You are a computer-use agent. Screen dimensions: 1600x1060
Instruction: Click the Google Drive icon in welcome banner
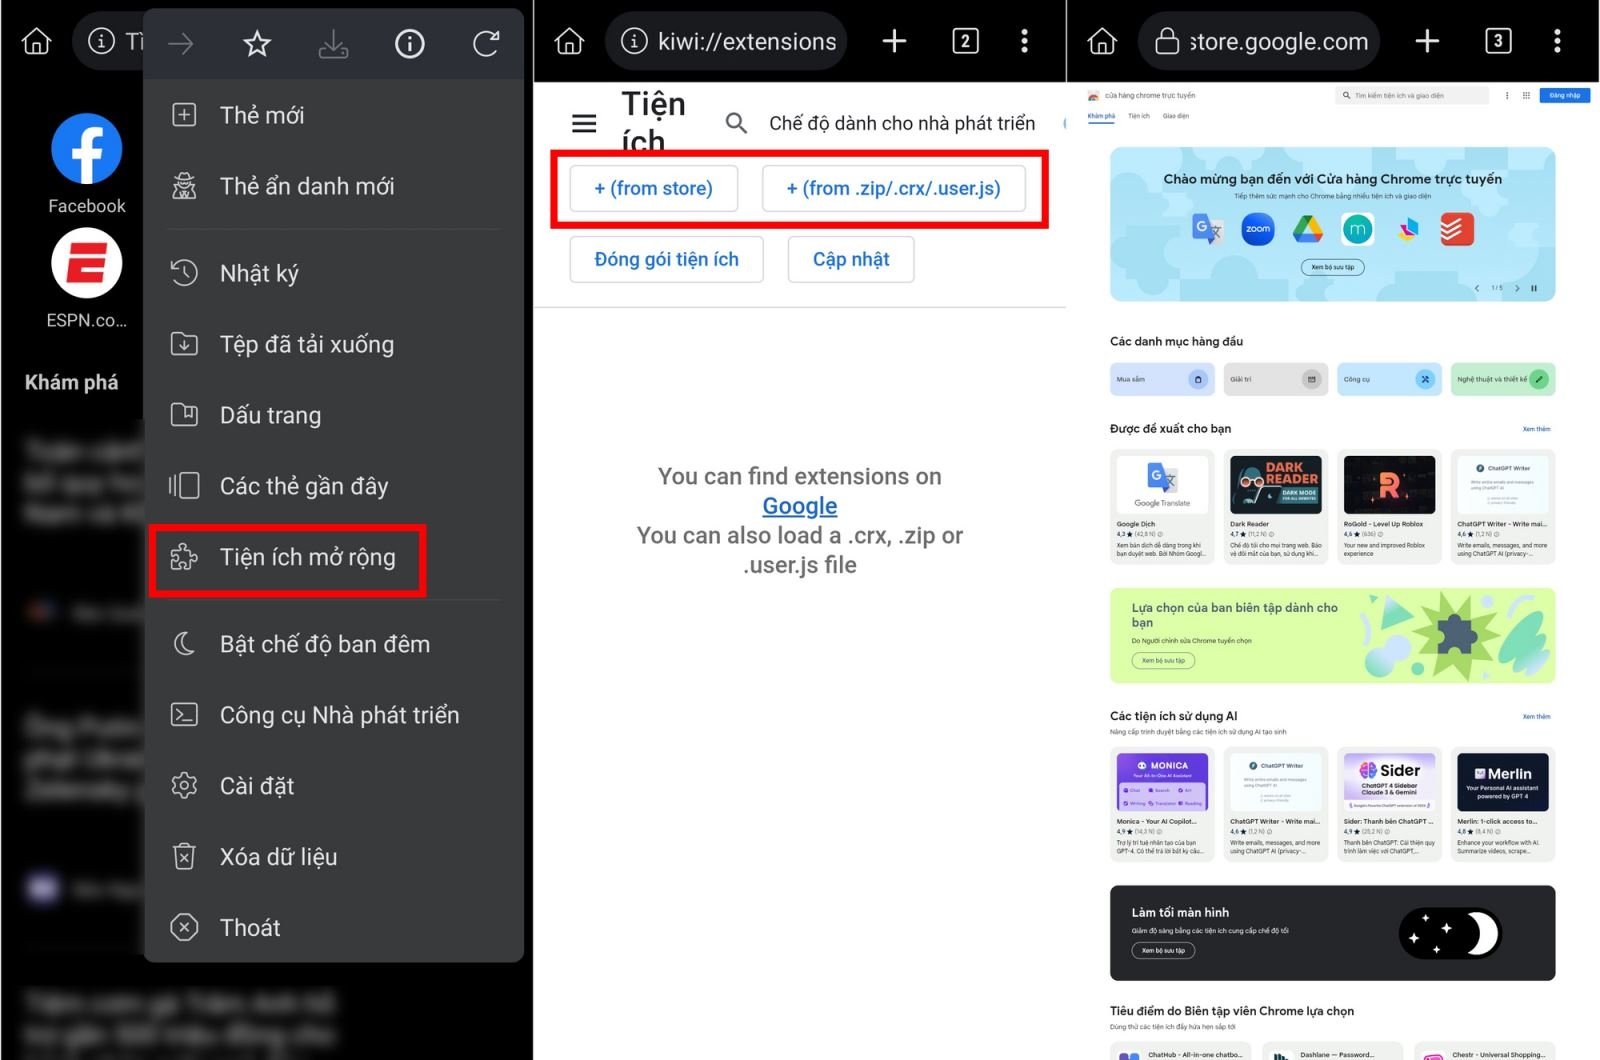click(x=1308, y=229)
